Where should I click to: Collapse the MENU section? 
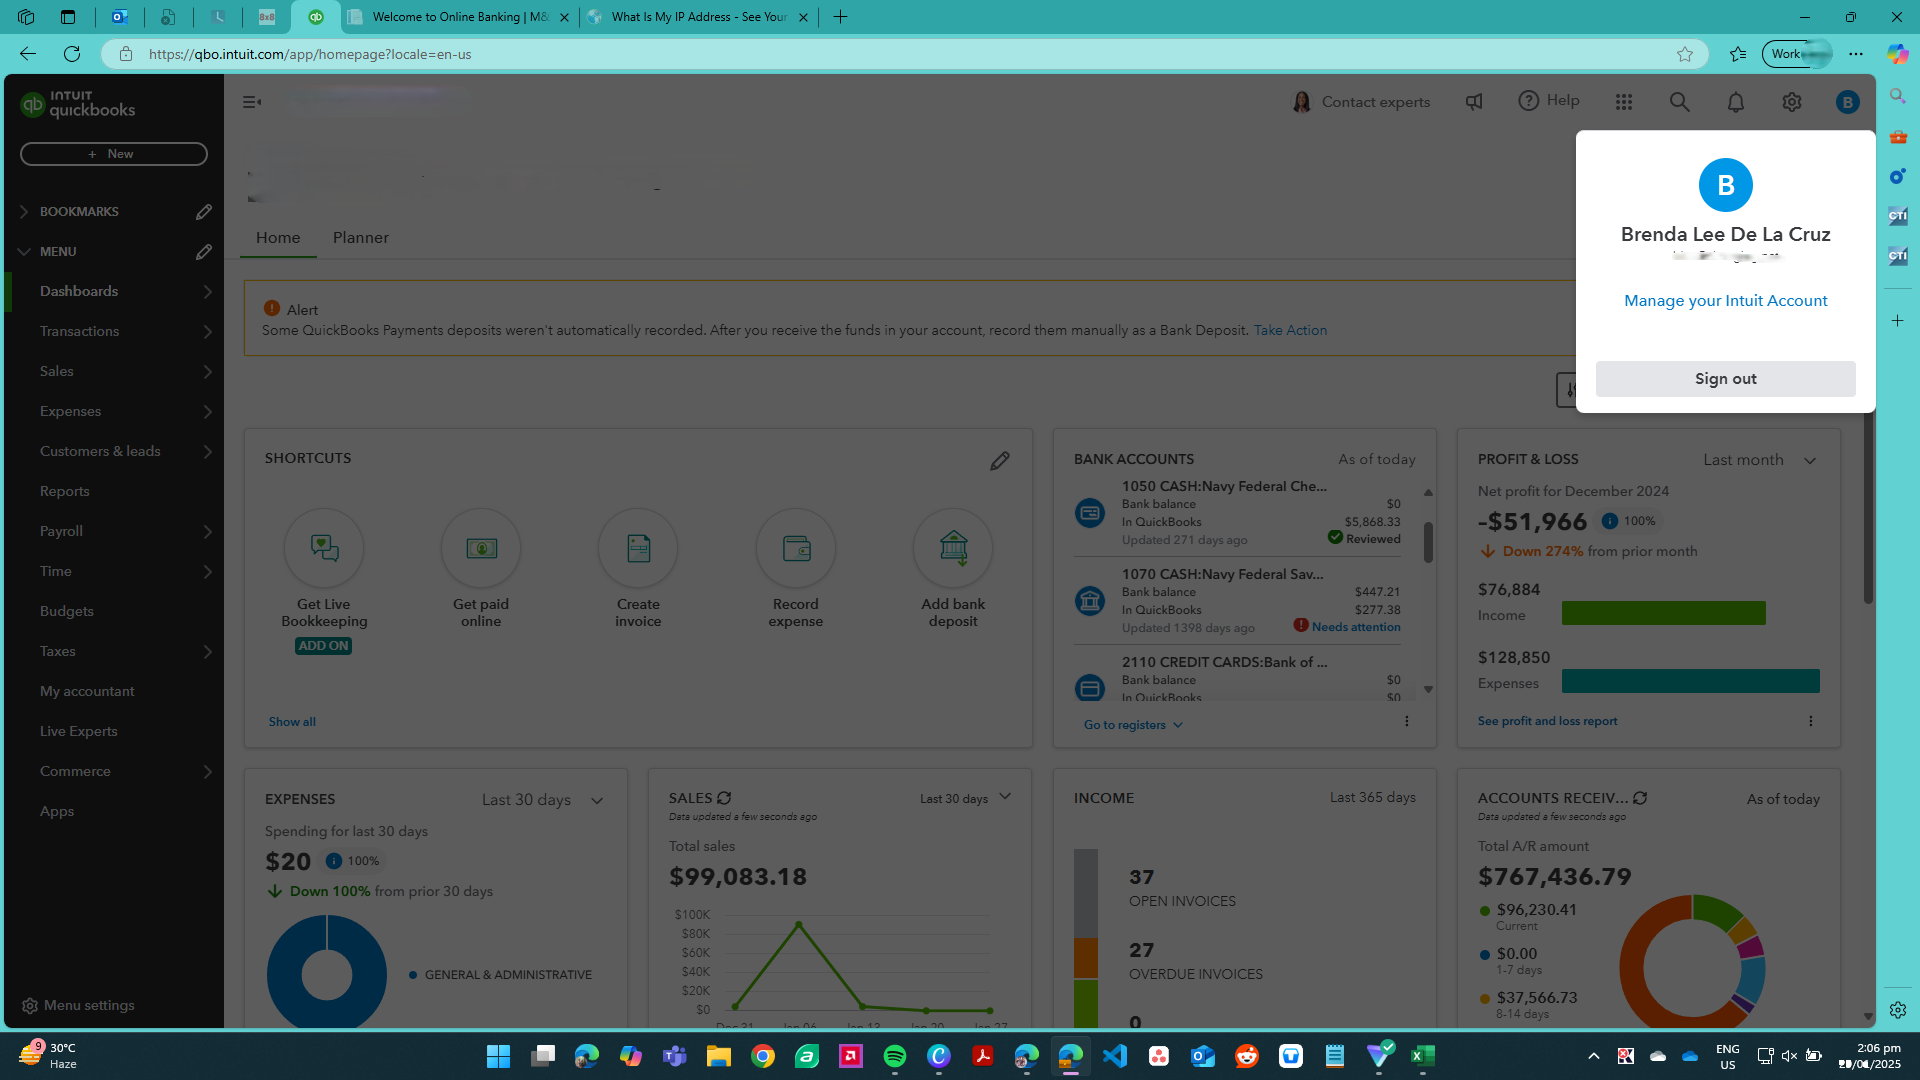(x=24, y=252)
